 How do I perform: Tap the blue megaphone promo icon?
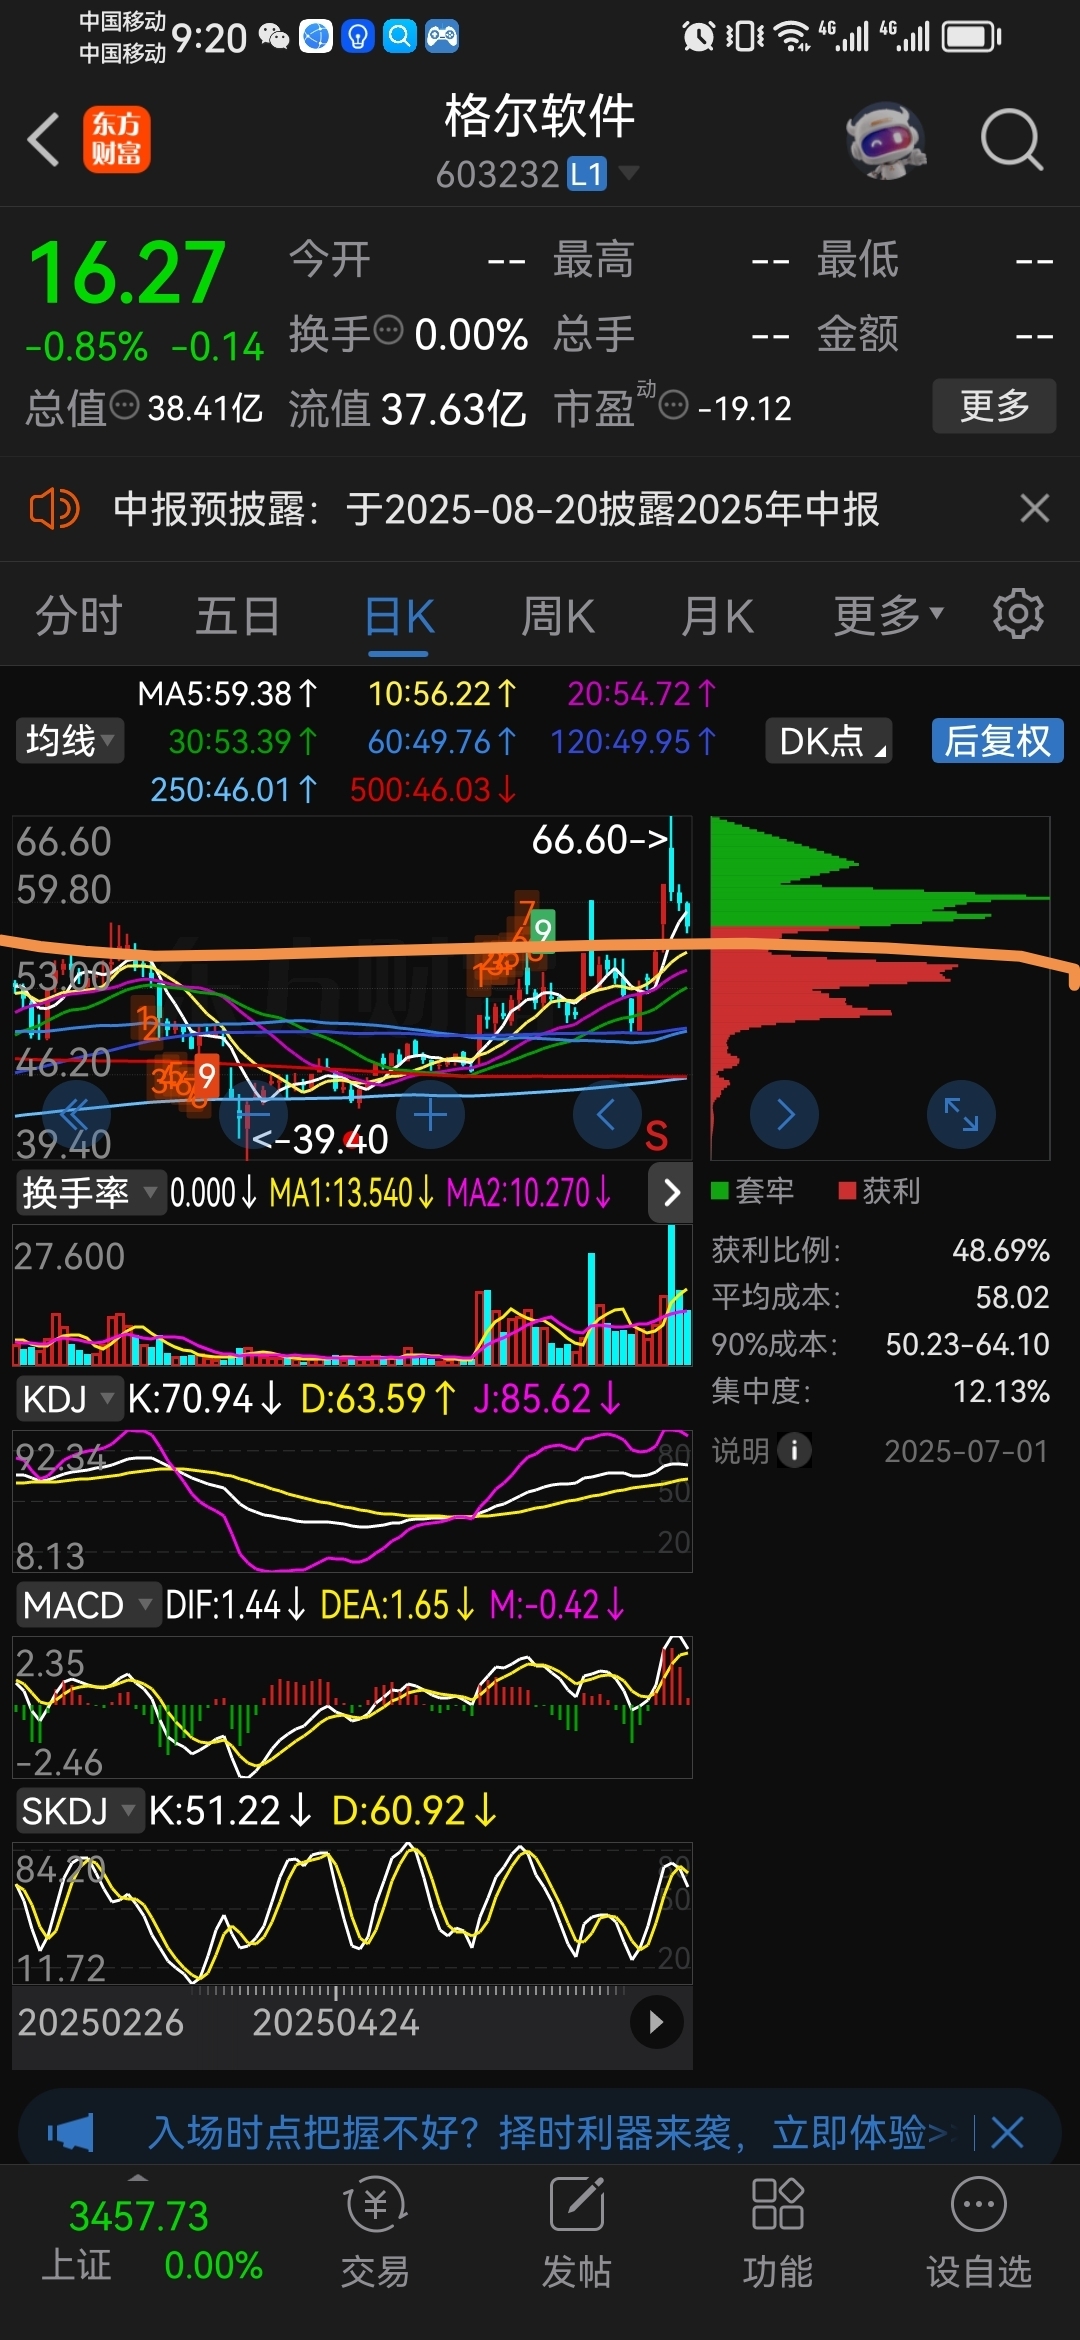pos(72,2133)
